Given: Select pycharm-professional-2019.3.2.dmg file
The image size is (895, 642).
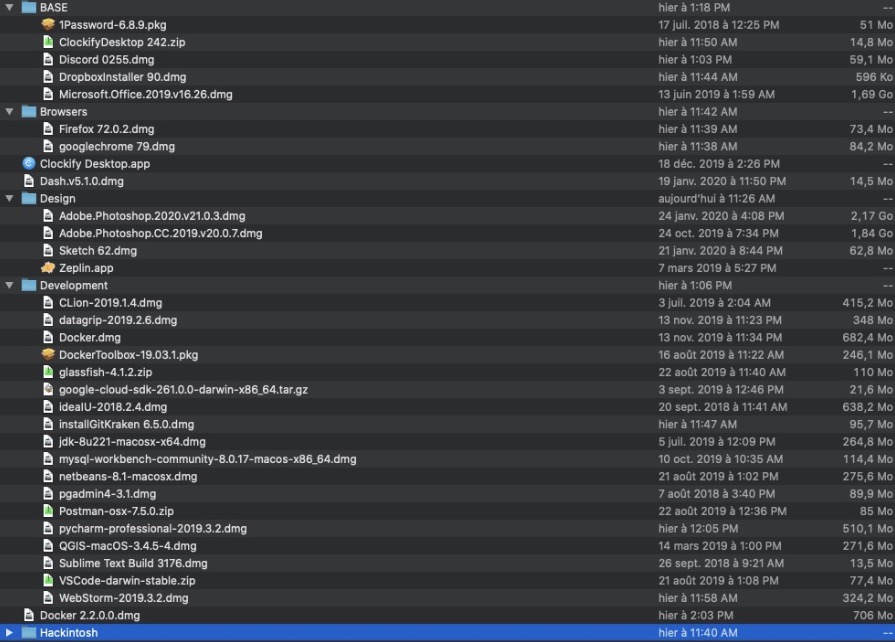Looking at the screenshot, I should [152, 528].
